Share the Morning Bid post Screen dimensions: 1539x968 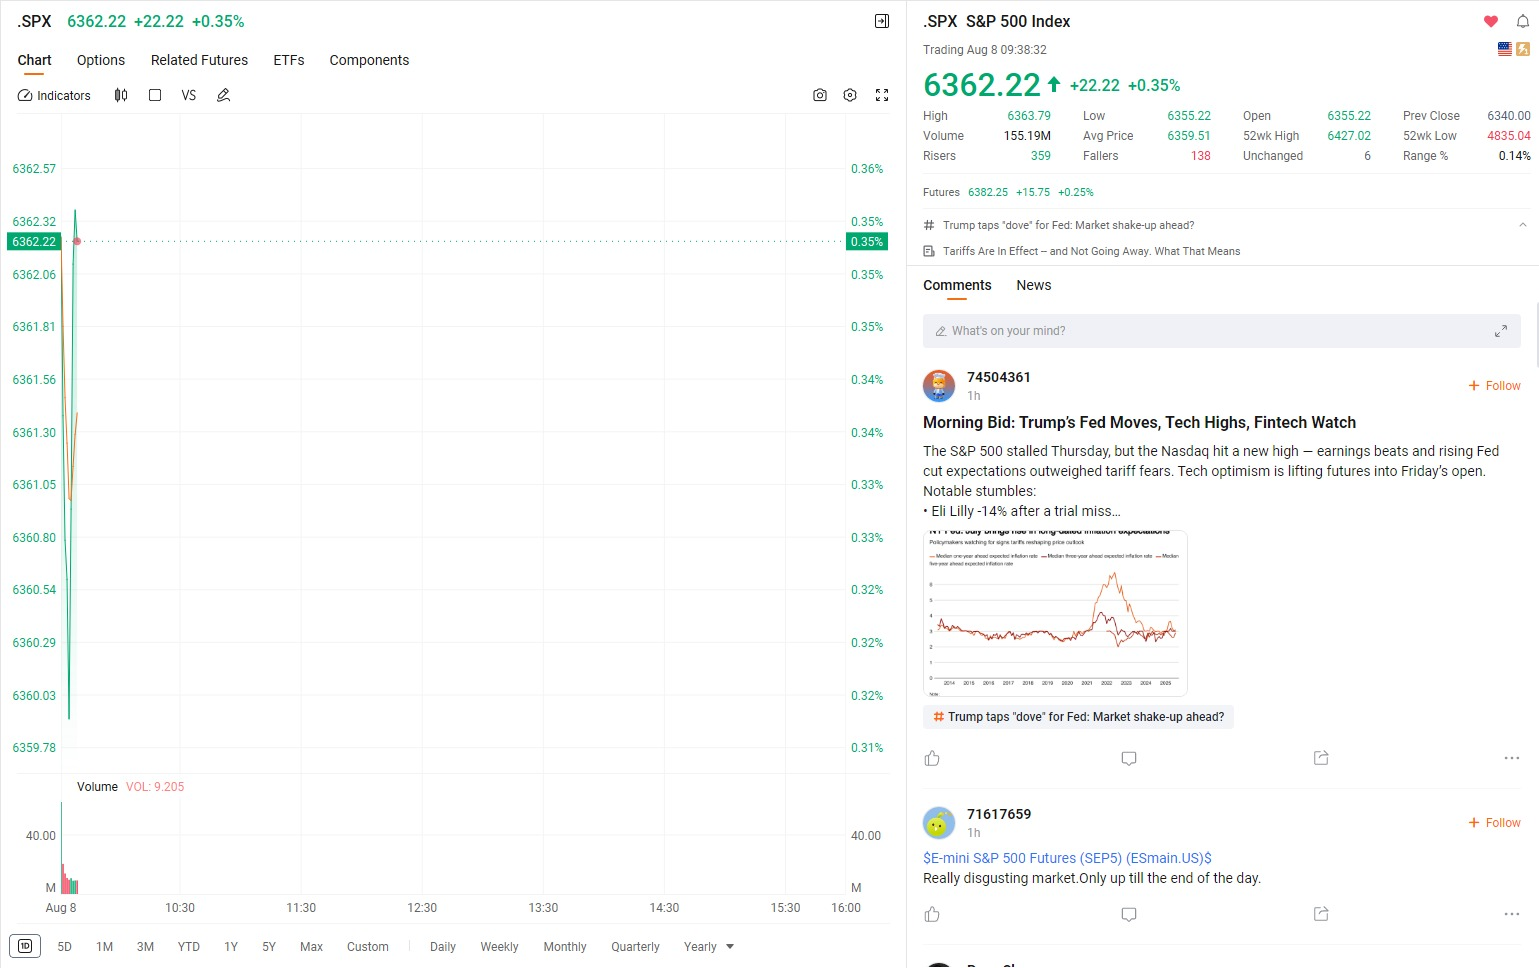[x=1321, y=758]
